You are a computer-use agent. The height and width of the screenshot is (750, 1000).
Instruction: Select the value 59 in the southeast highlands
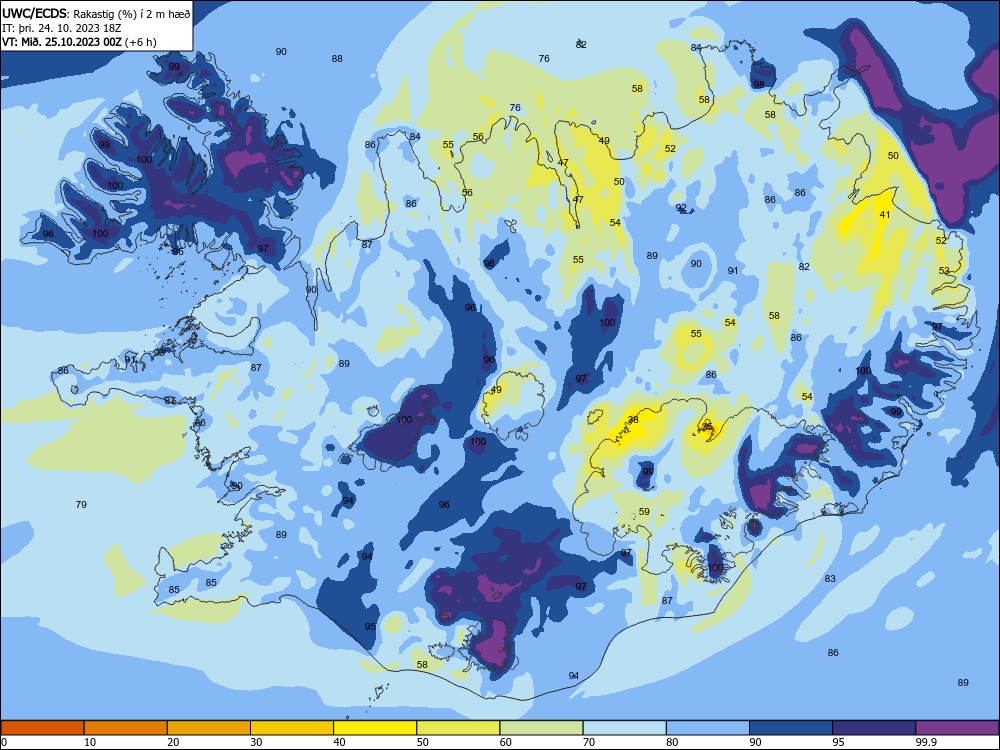644,511
